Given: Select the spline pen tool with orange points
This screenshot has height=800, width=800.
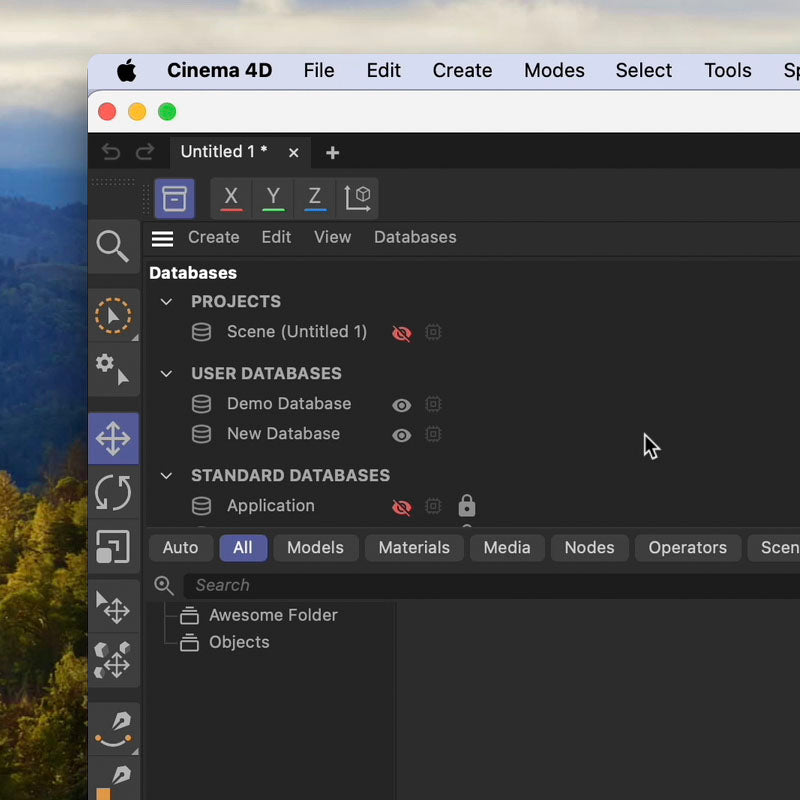Looking at the screenshot, I should coord(113,730).
